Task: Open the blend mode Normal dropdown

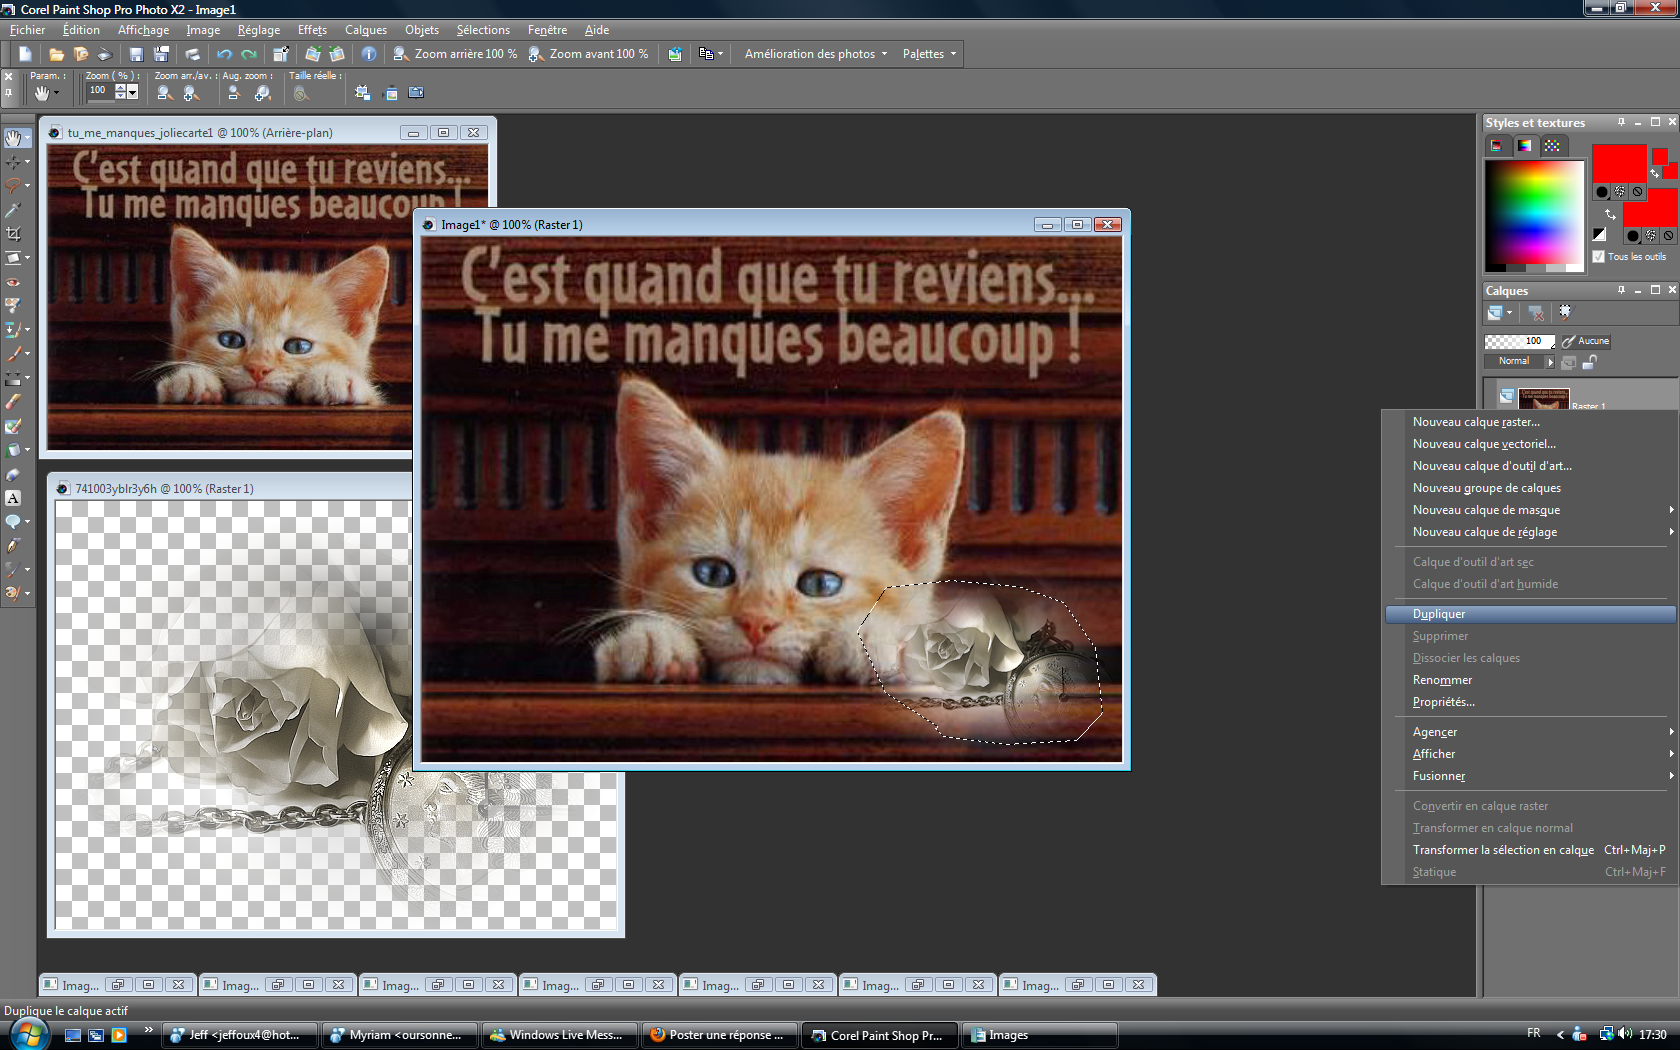Action: (x=1520, y=361)
